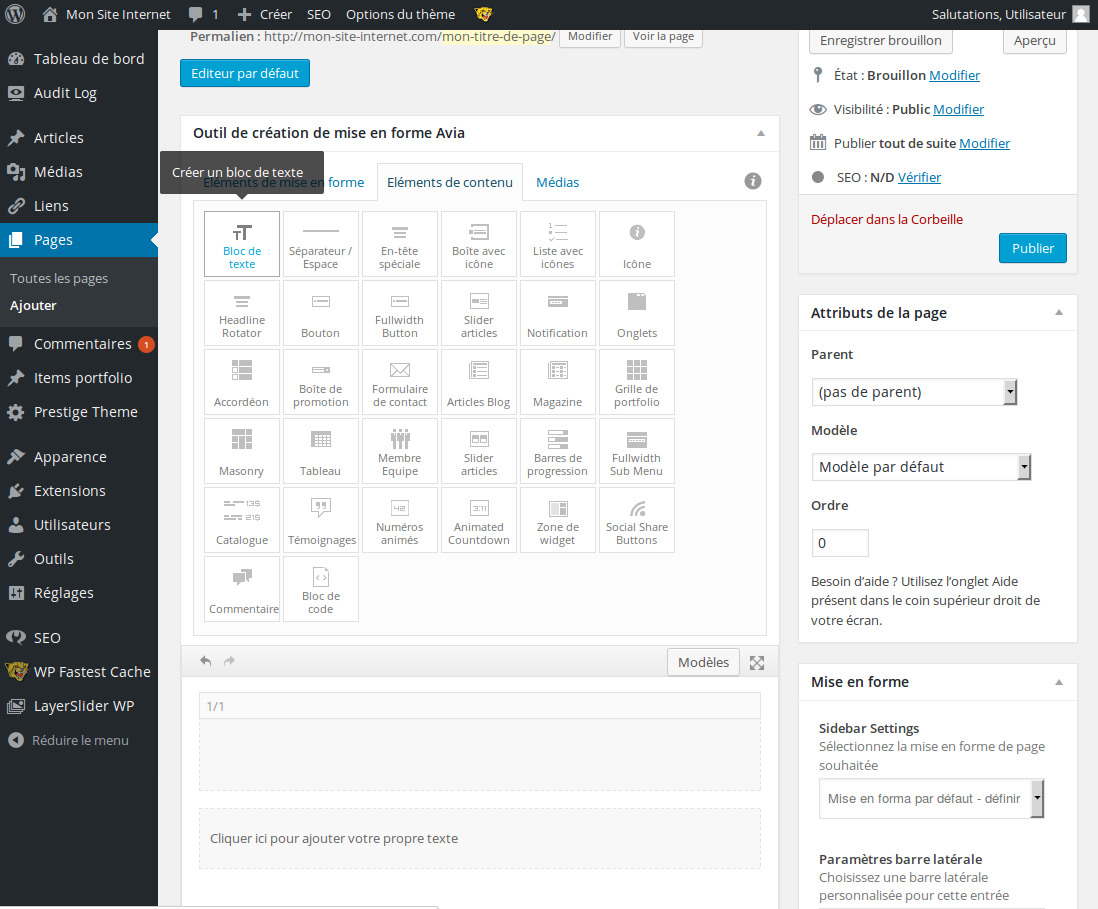
Task: Open LayerSlider WP menu item
Action: point(78,706)
